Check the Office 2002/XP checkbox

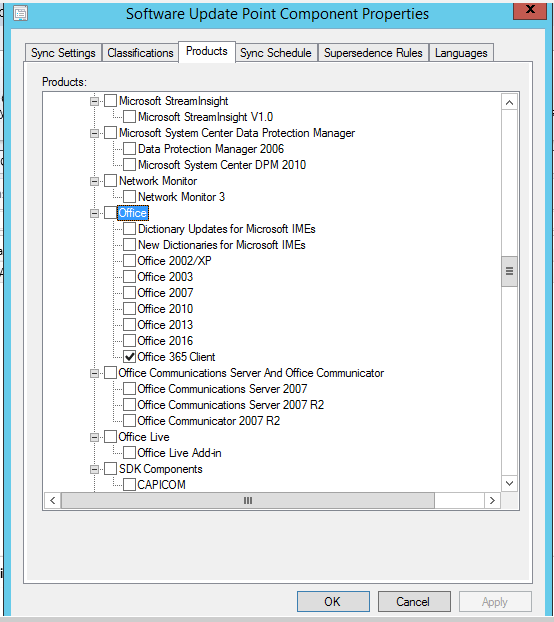(x=129, y=261)
